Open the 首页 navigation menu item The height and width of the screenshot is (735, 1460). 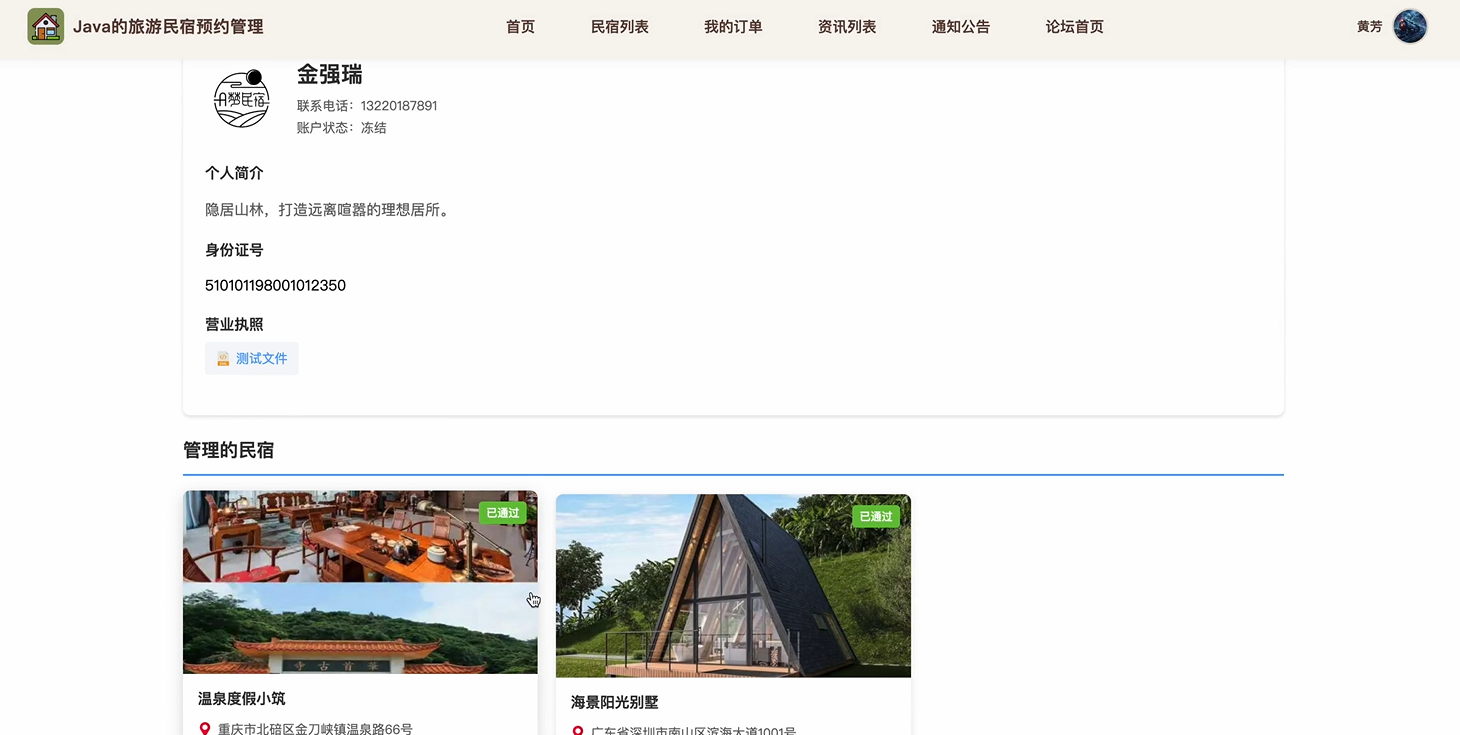pyautogui.click(x=520, y=26)
